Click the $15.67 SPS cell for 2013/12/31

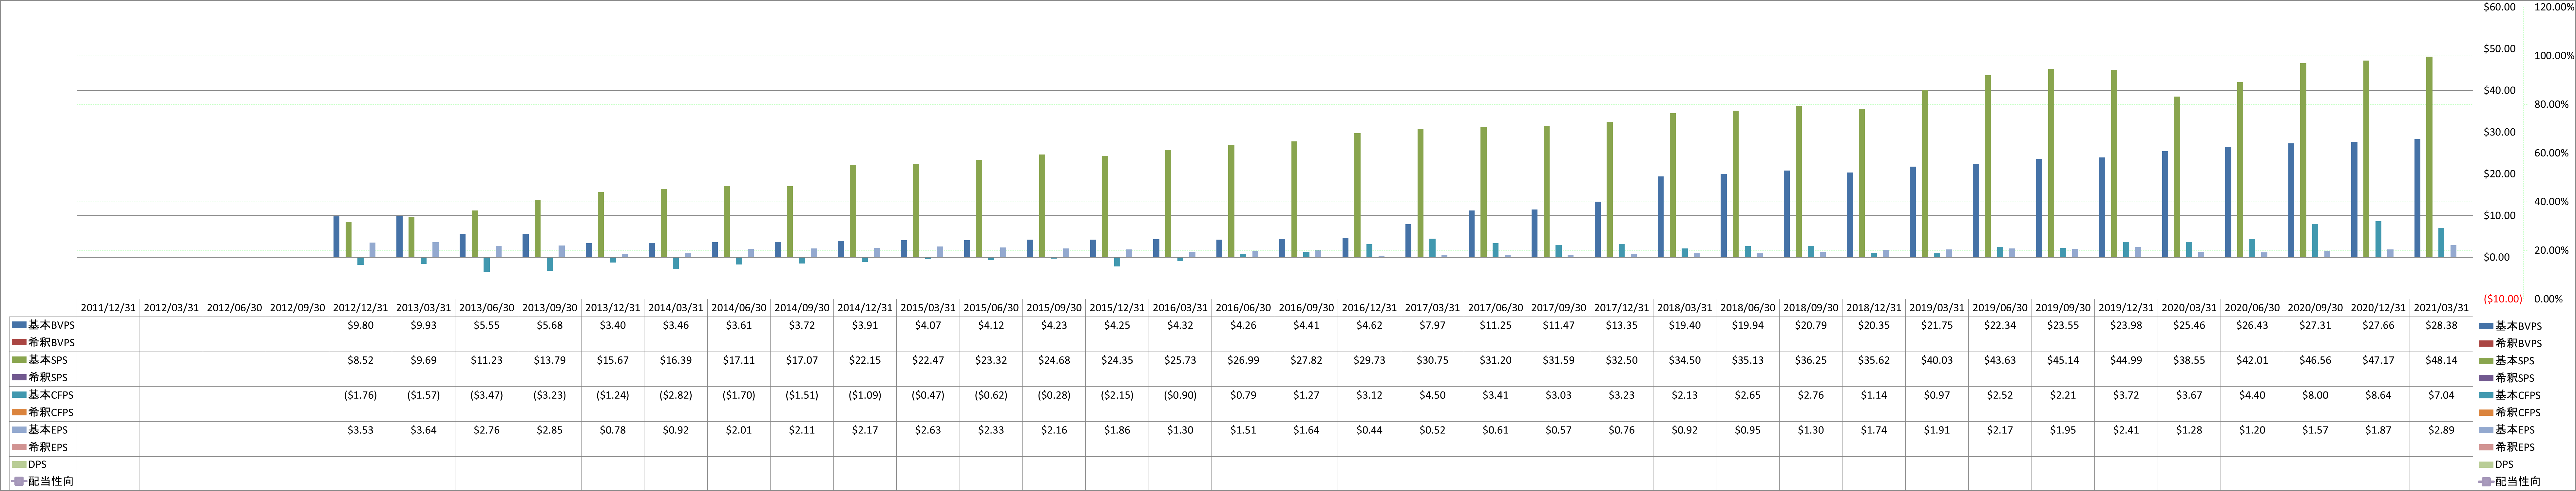(x=613, y=360)
